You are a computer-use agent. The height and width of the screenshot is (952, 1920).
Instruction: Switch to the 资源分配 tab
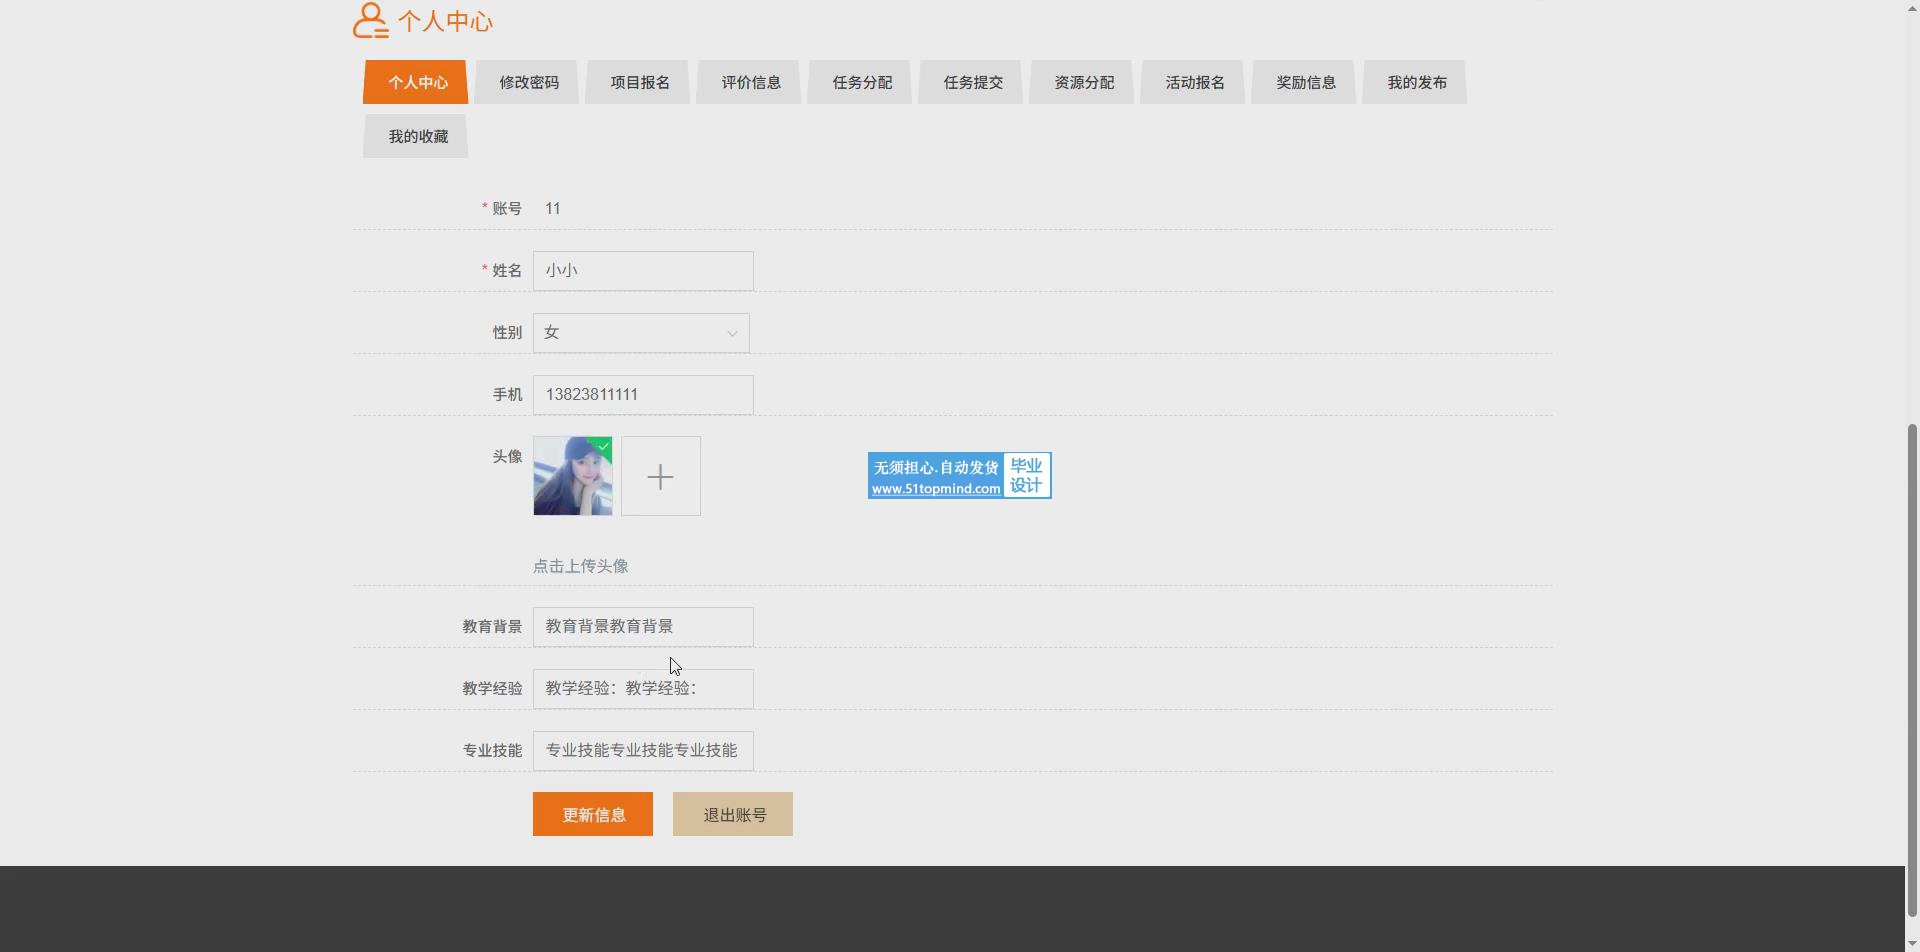coord(1083,83)
